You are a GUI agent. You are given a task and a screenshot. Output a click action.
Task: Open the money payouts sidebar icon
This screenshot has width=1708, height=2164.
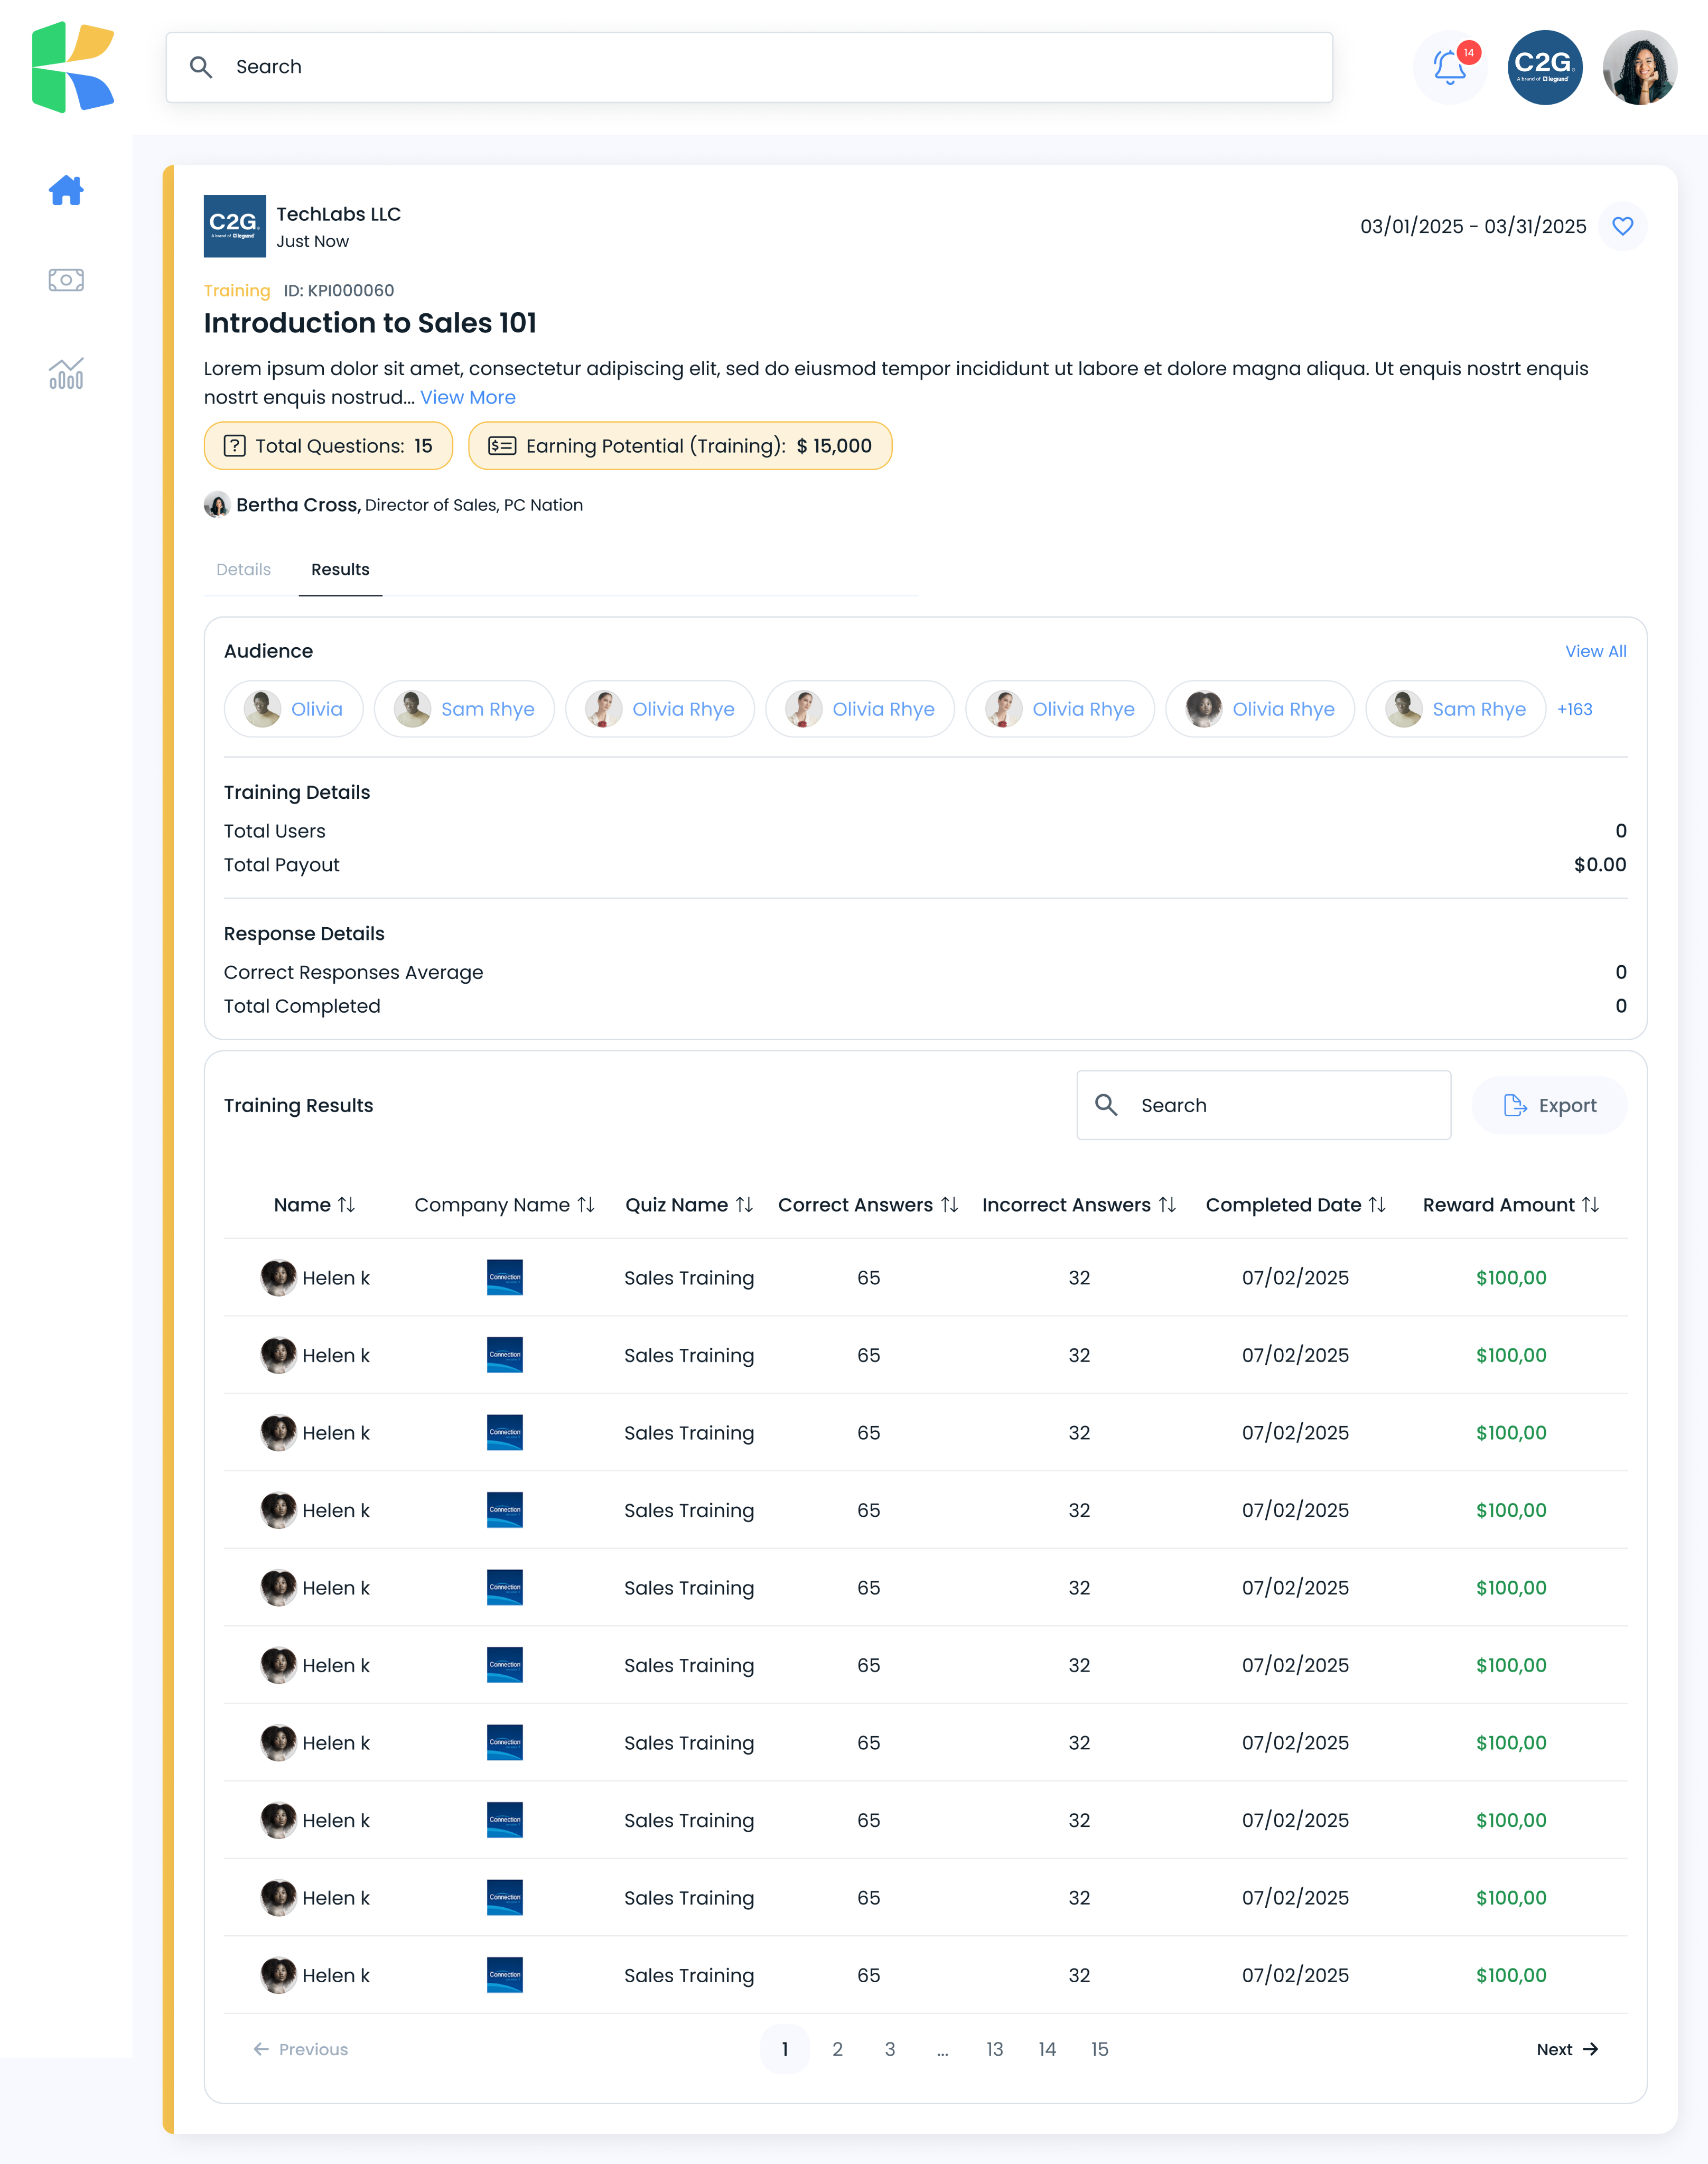coord(66,280)
